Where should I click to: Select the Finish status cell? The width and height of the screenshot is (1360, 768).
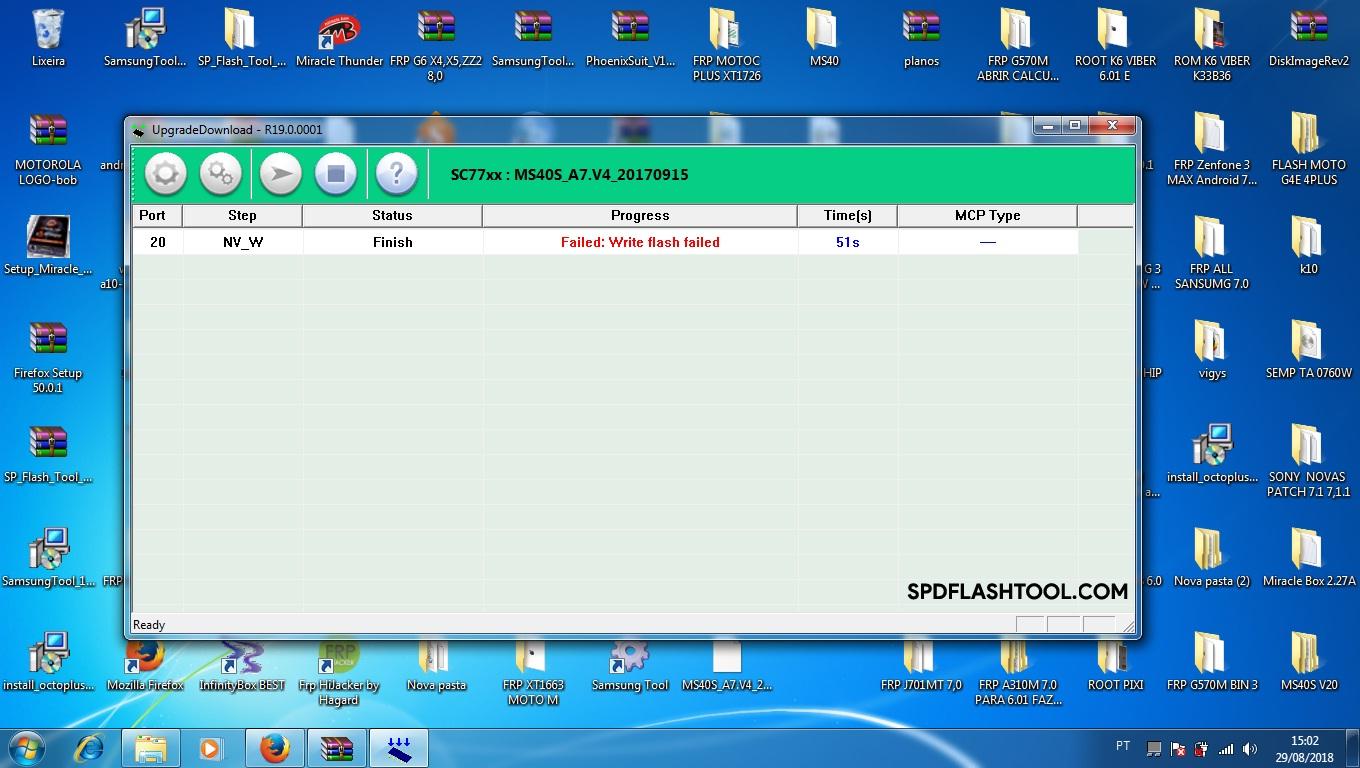392,242
